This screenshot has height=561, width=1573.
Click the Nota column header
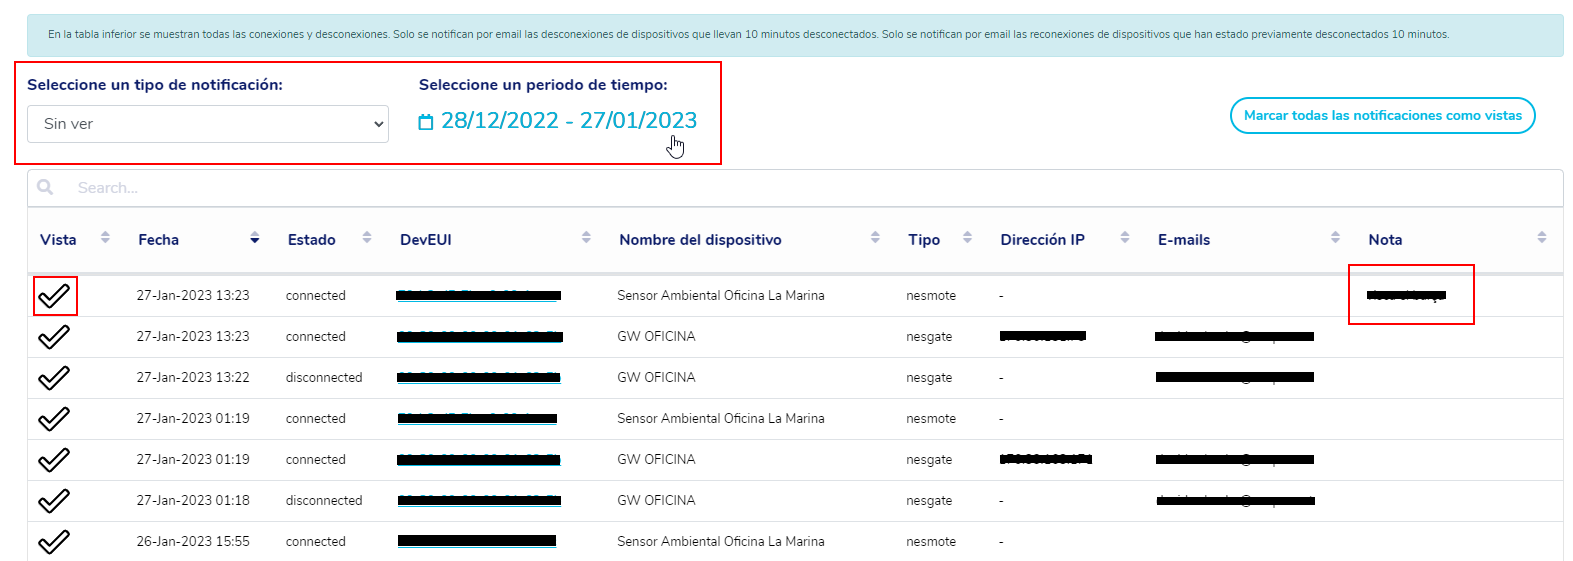coord(1385,240)
